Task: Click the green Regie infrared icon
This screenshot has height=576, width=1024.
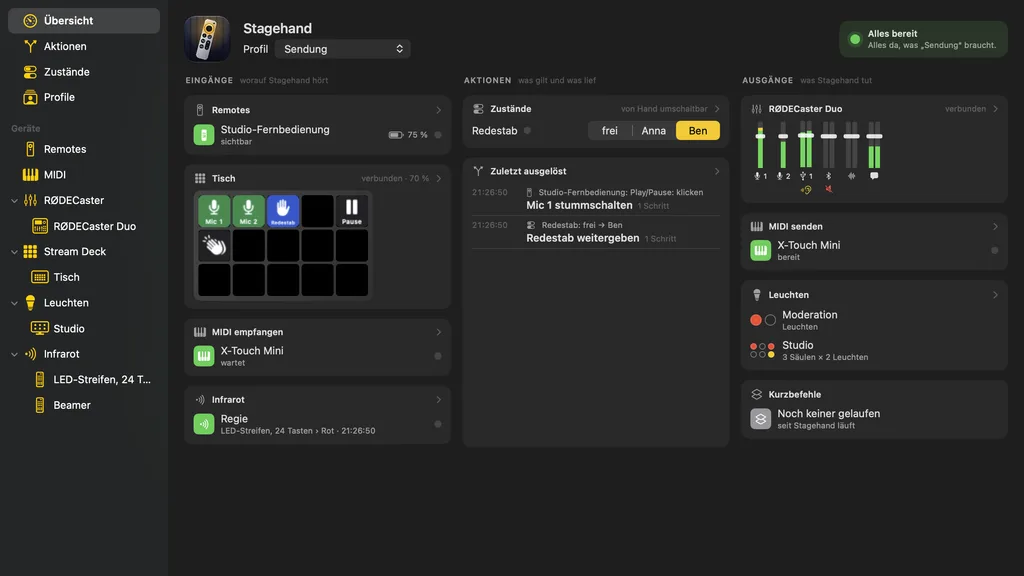Action: click(204, 424)
